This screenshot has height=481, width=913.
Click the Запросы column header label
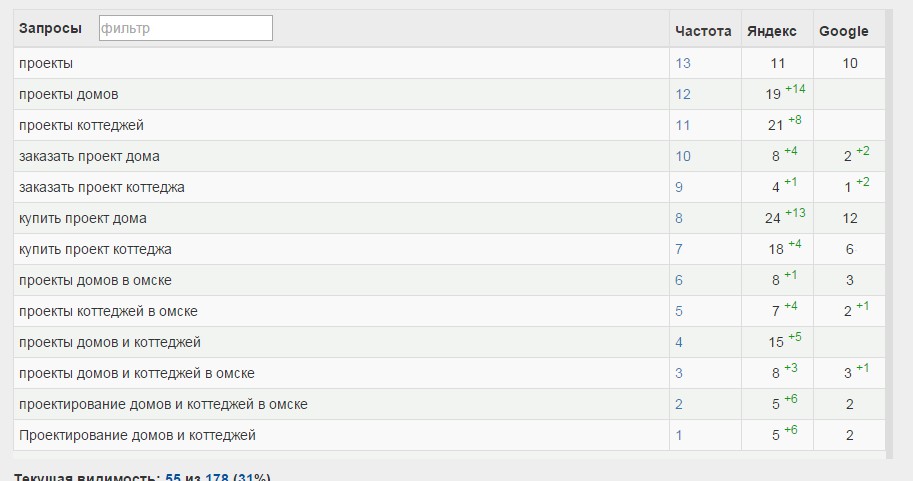click(50, 28)
